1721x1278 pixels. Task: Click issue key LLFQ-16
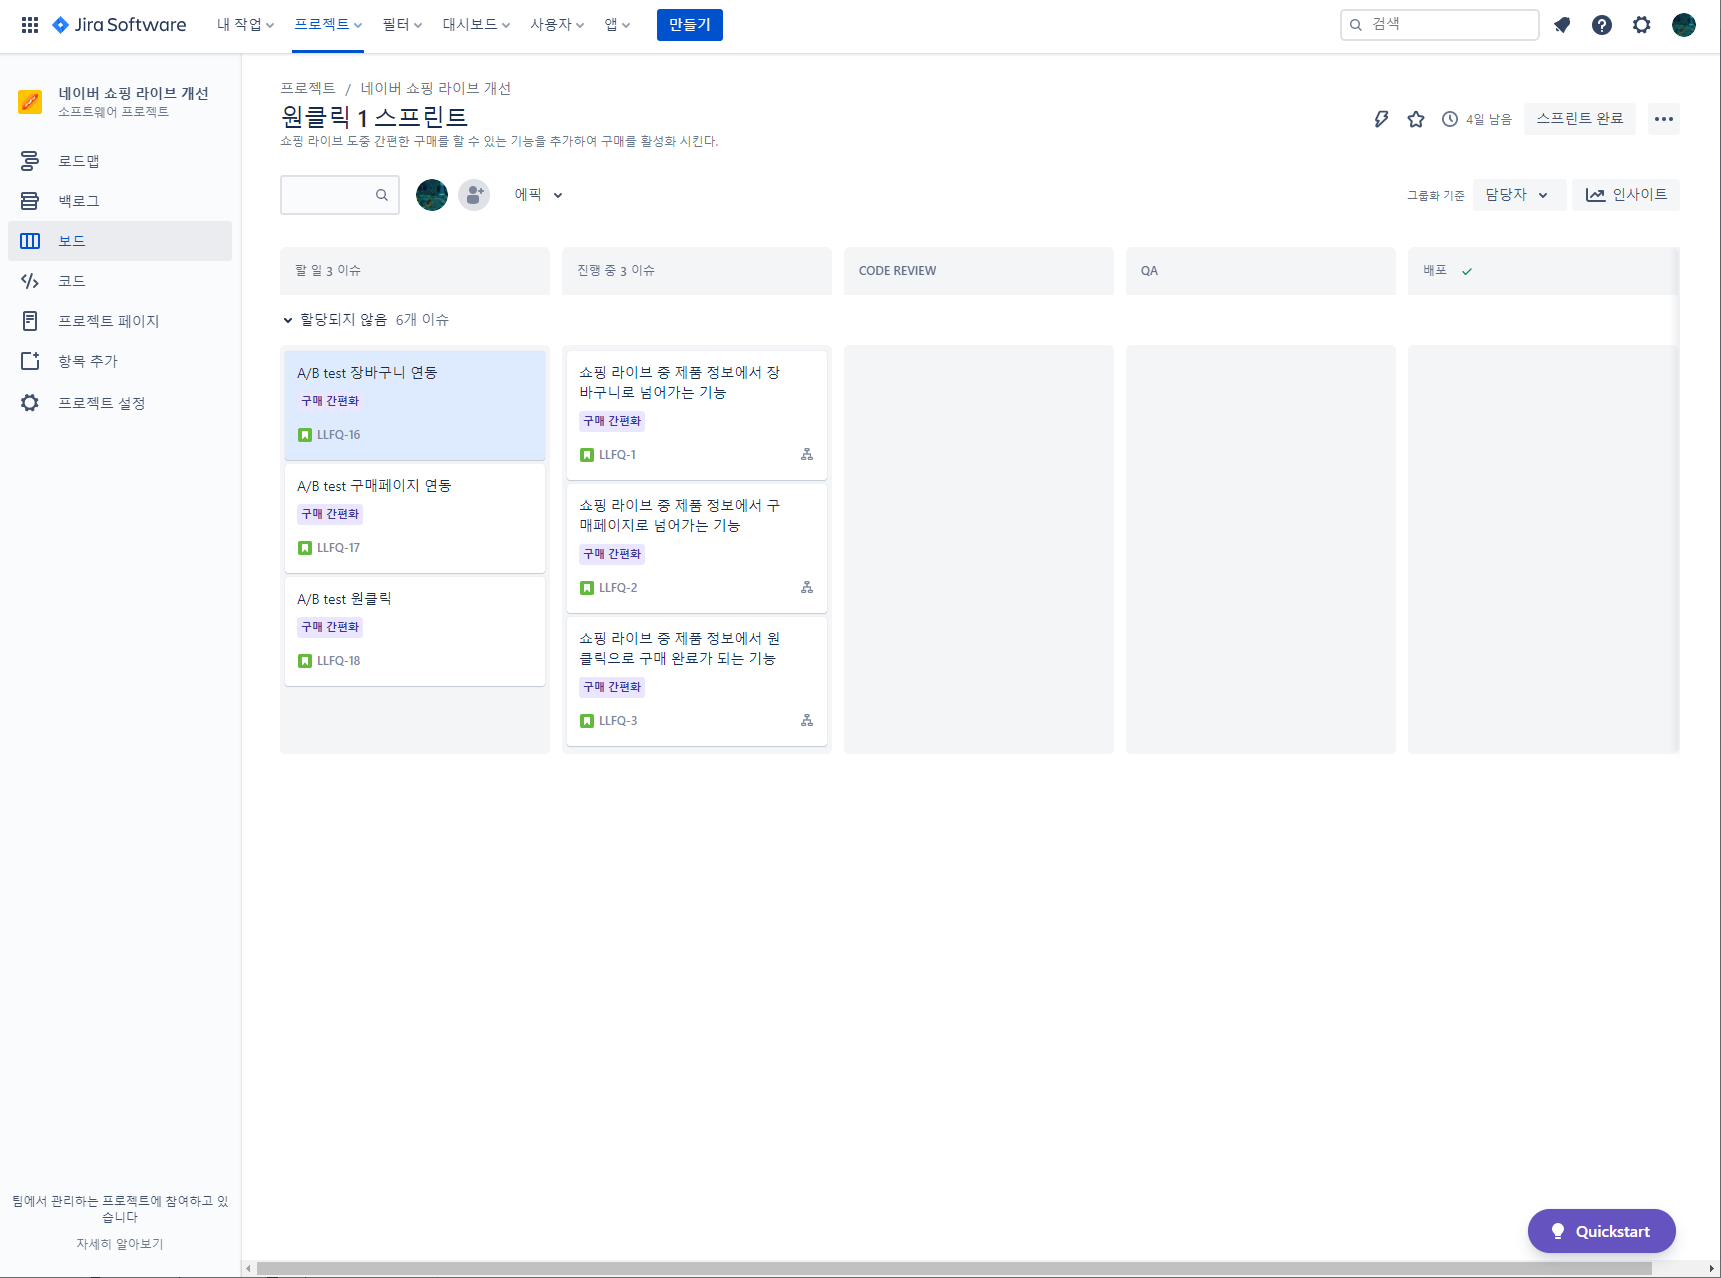pyautogui.click(x=339, y=435)
